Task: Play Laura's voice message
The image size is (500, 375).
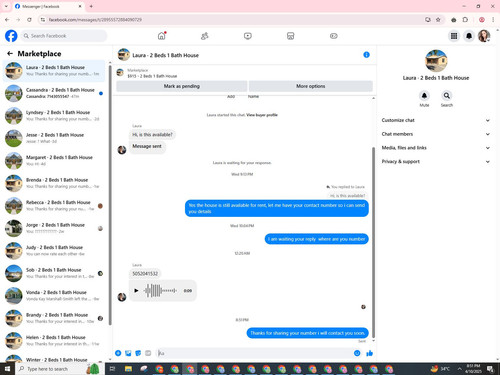Action: (136, 291)
